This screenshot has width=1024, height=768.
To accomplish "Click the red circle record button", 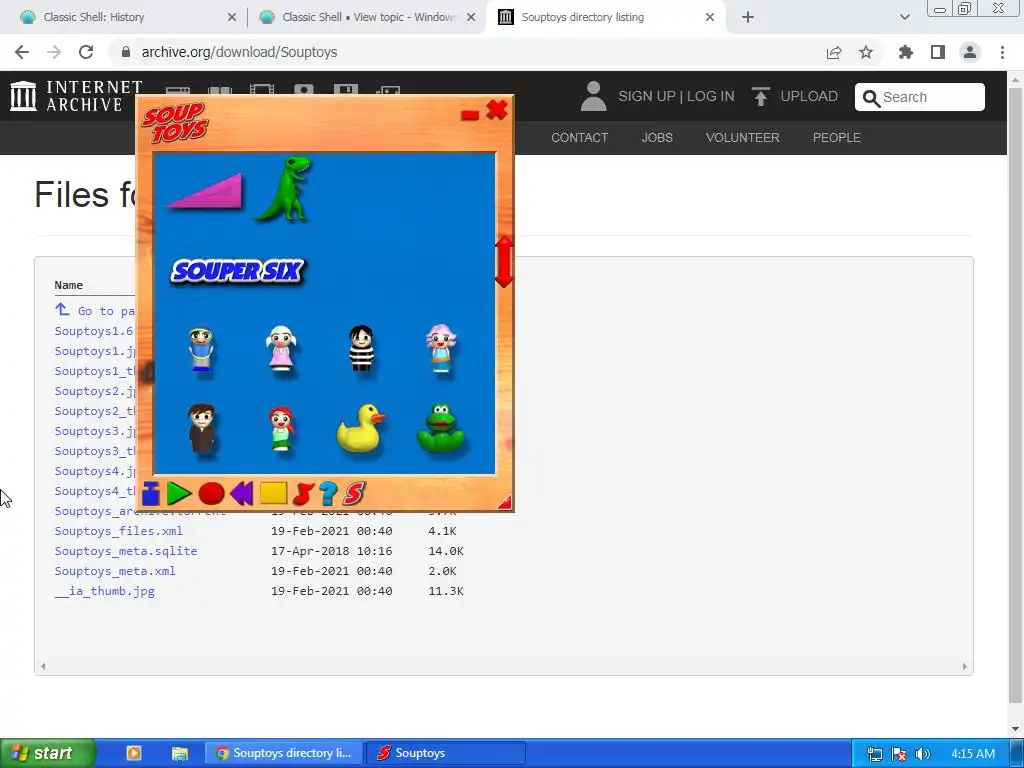I will [x=211, y=494].
